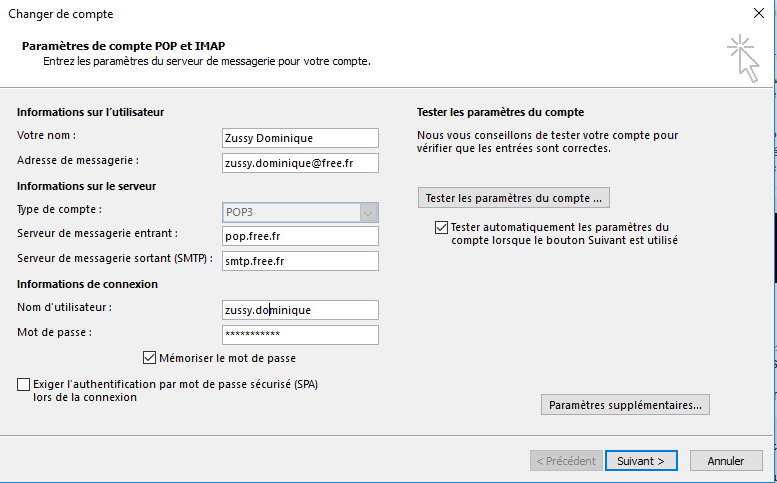
Task: Click the Suivant button
Action: point(641,461)
